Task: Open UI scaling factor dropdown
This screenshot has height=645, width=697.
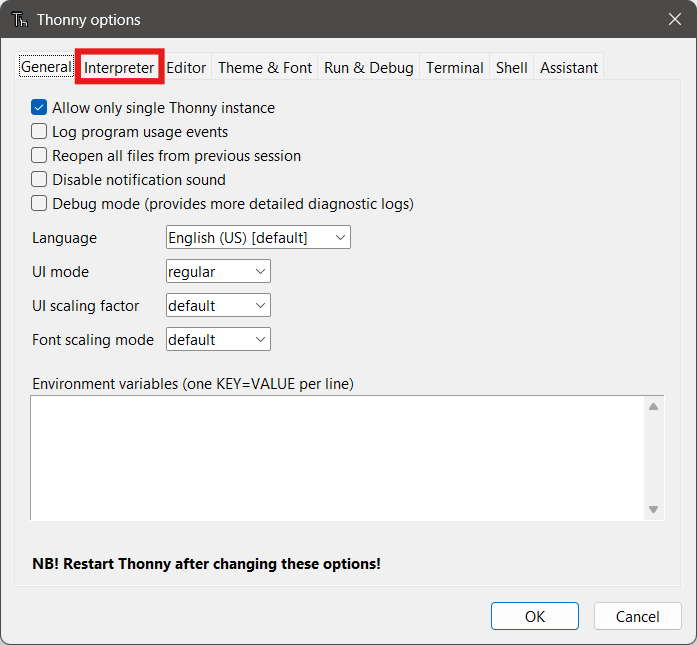Action: (x=218, y=306)
